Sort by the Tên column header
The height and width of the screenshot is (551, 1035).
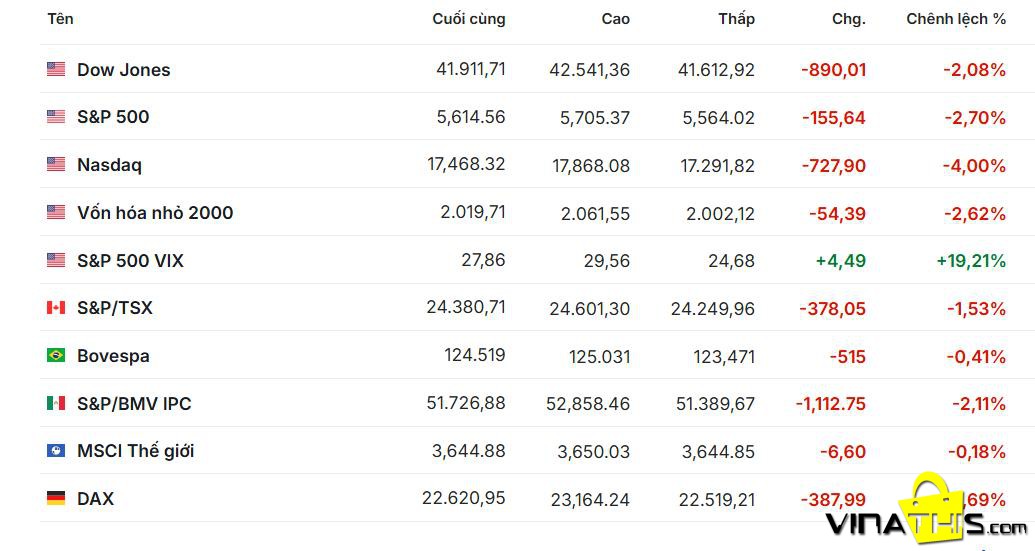coord(60,19)
